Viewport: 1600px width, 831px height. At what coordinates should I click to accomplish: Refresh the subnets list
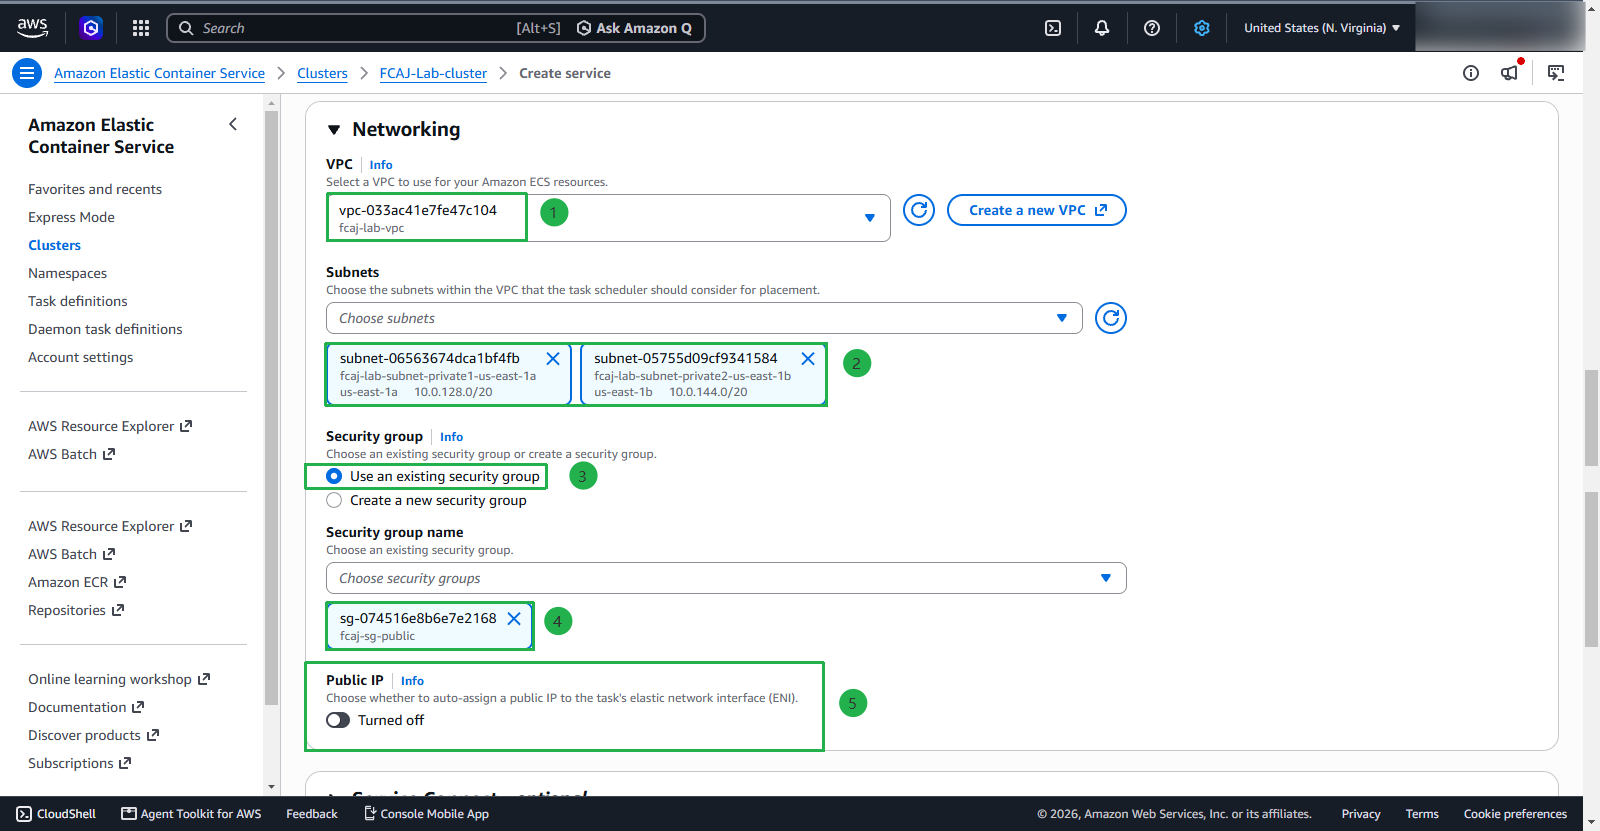pyautogui.click(x=1111, y=318)
